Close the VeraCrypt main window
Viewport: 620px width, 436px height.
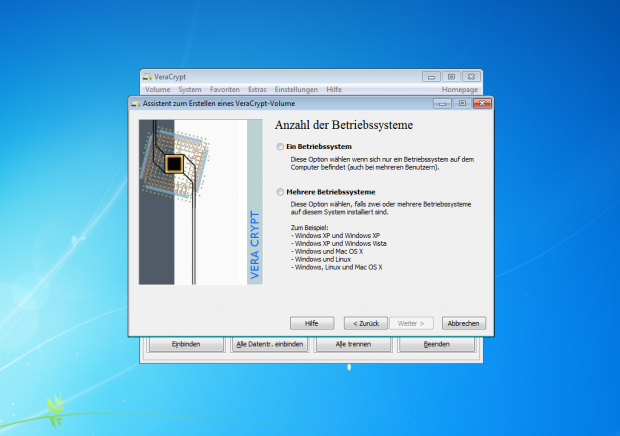pyautogui.click(x=471, y=77)
